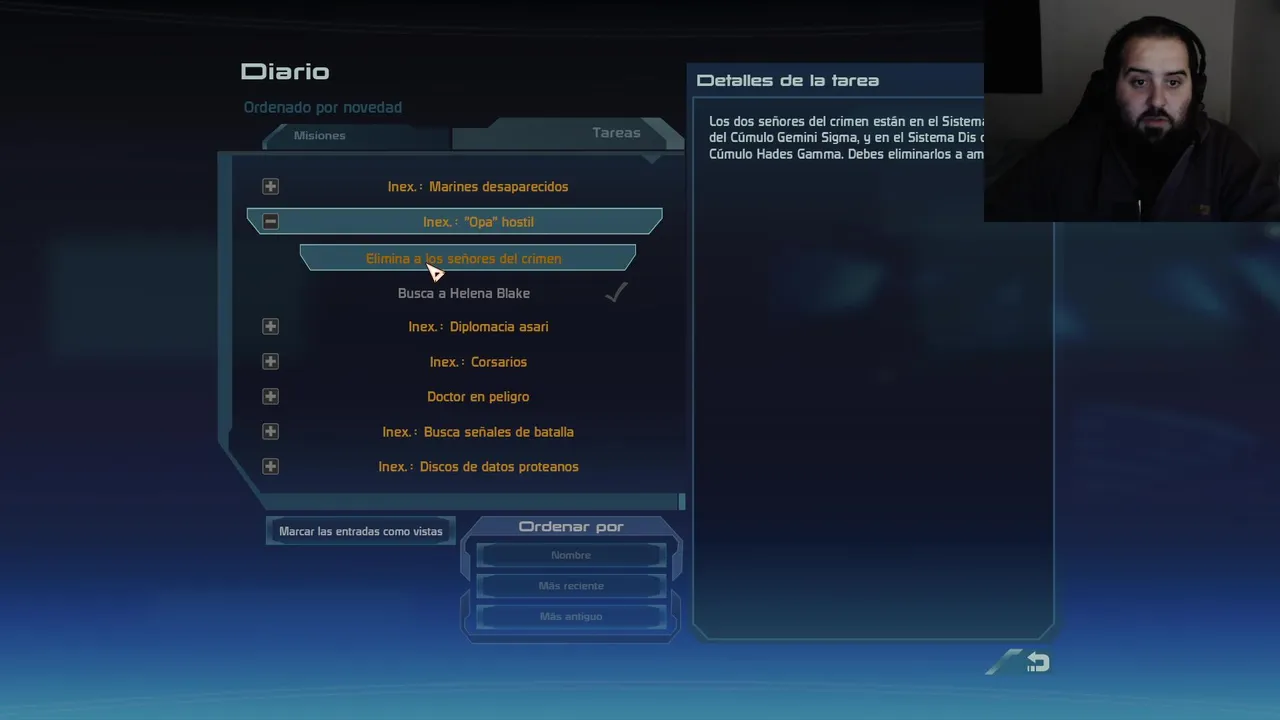Expand the Busca señales de batalla entry
The width and height of the screenshot is (1280, 720).
[x=270, y=432]
